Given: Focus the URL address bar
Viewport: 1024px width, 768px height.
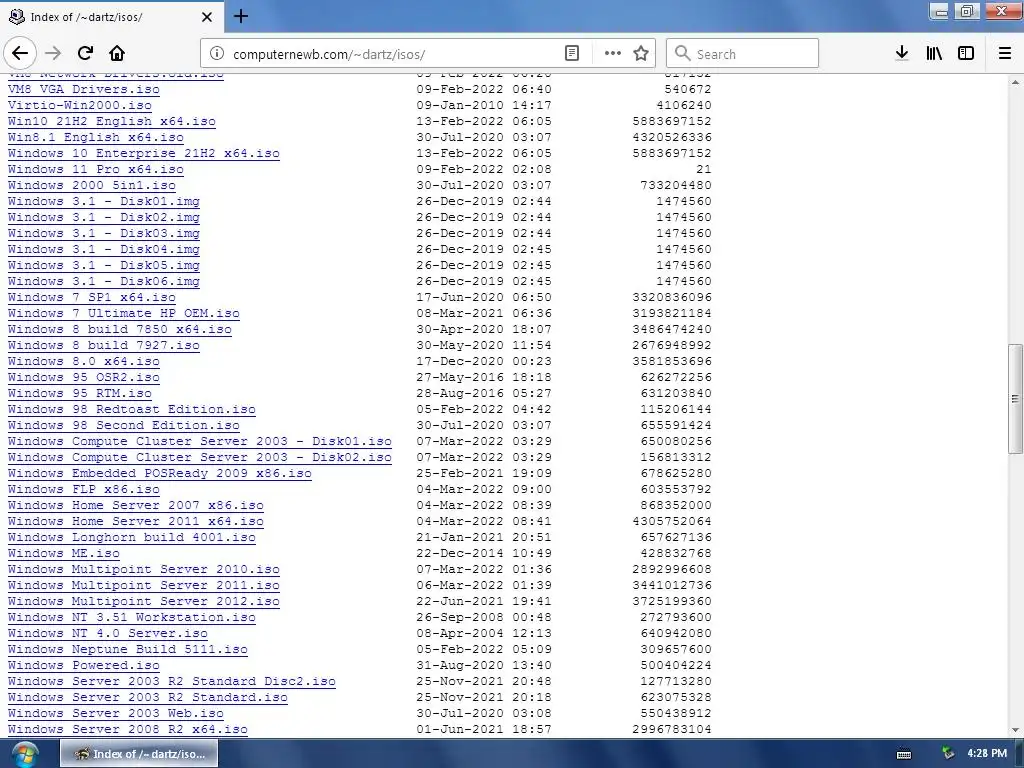Looking at the screenshot, I should 392,54.
